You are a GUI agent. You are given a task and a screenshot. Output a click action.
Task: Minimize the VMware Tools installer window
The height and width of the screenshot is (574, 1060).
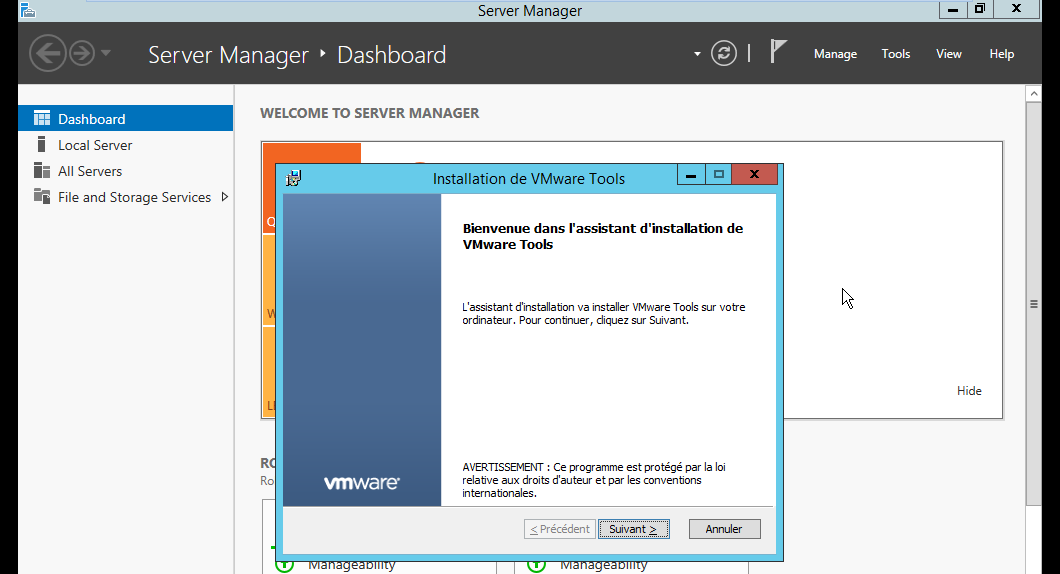(x=691, y=175)
